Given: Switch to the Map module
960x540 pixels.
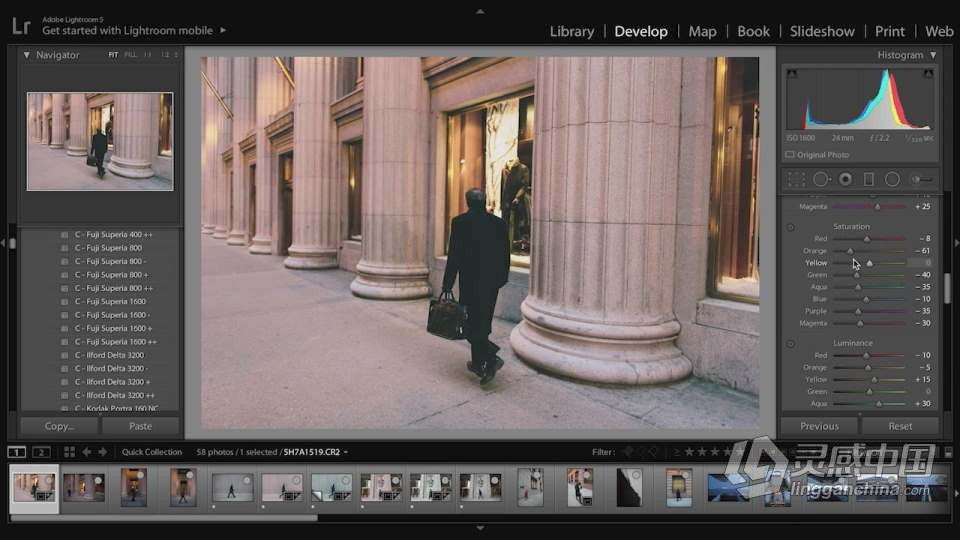Looking at the screenshot, I should tap(702, 31).
